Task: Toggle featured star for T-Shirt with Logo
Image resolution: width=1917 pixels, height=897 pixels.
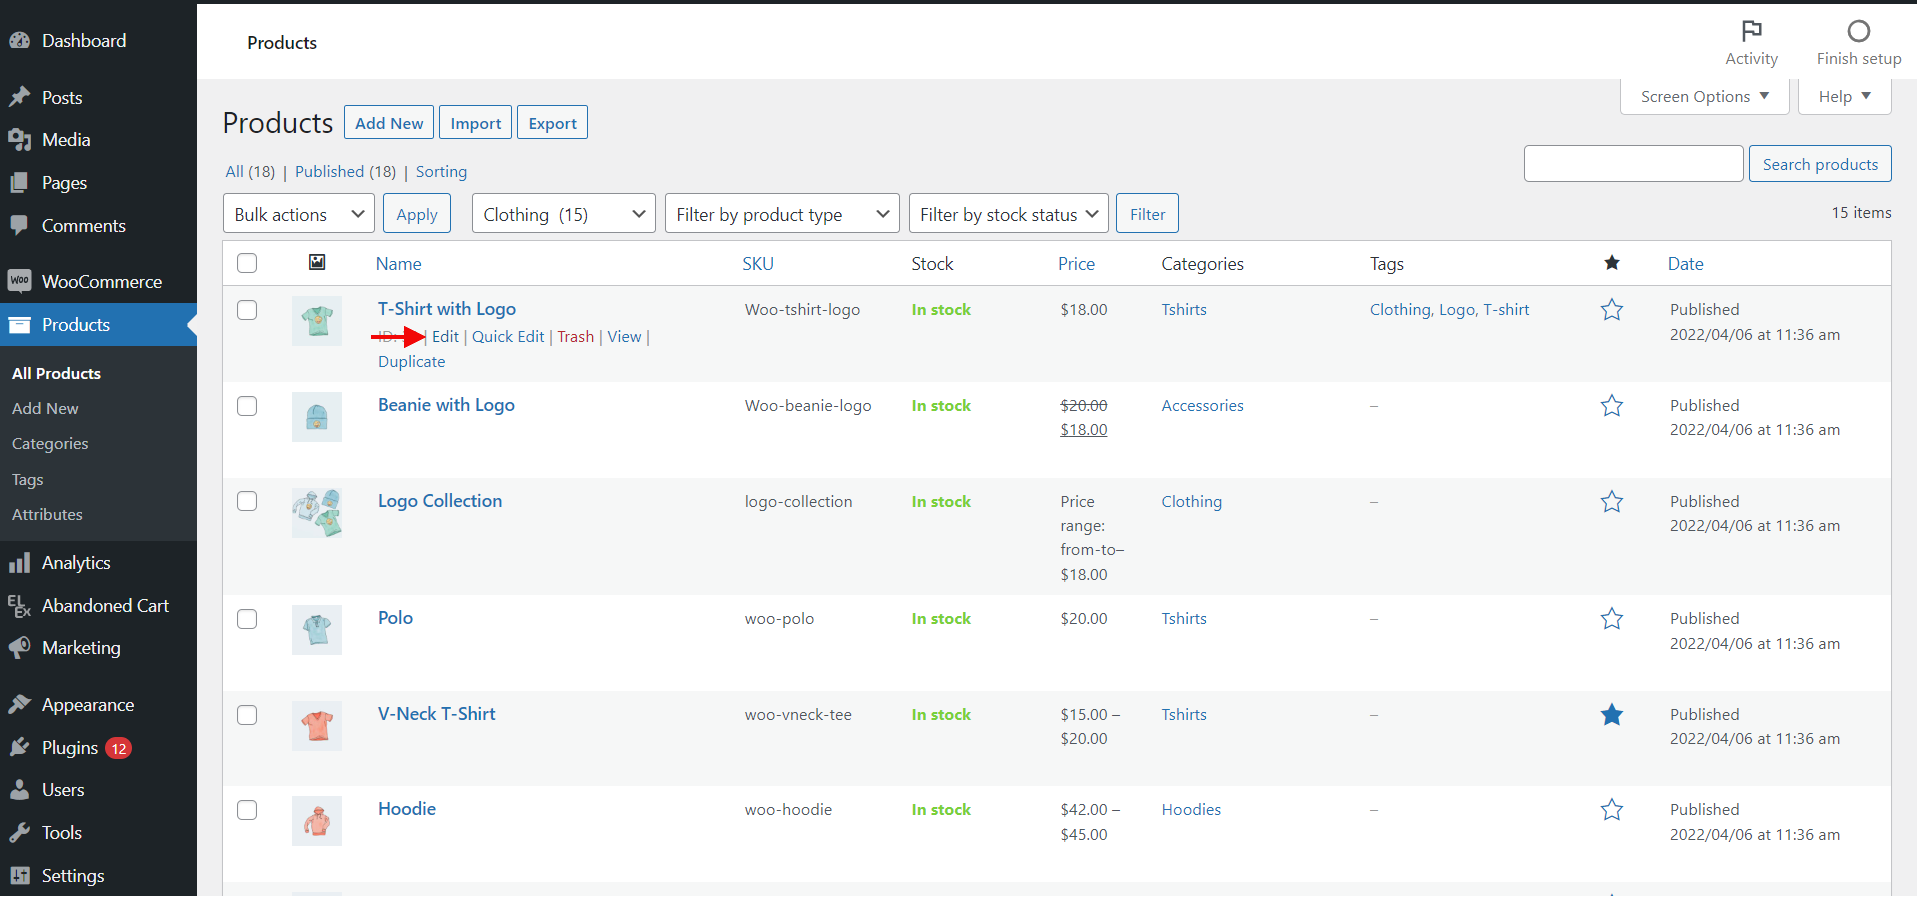Action: (1611, 310)
